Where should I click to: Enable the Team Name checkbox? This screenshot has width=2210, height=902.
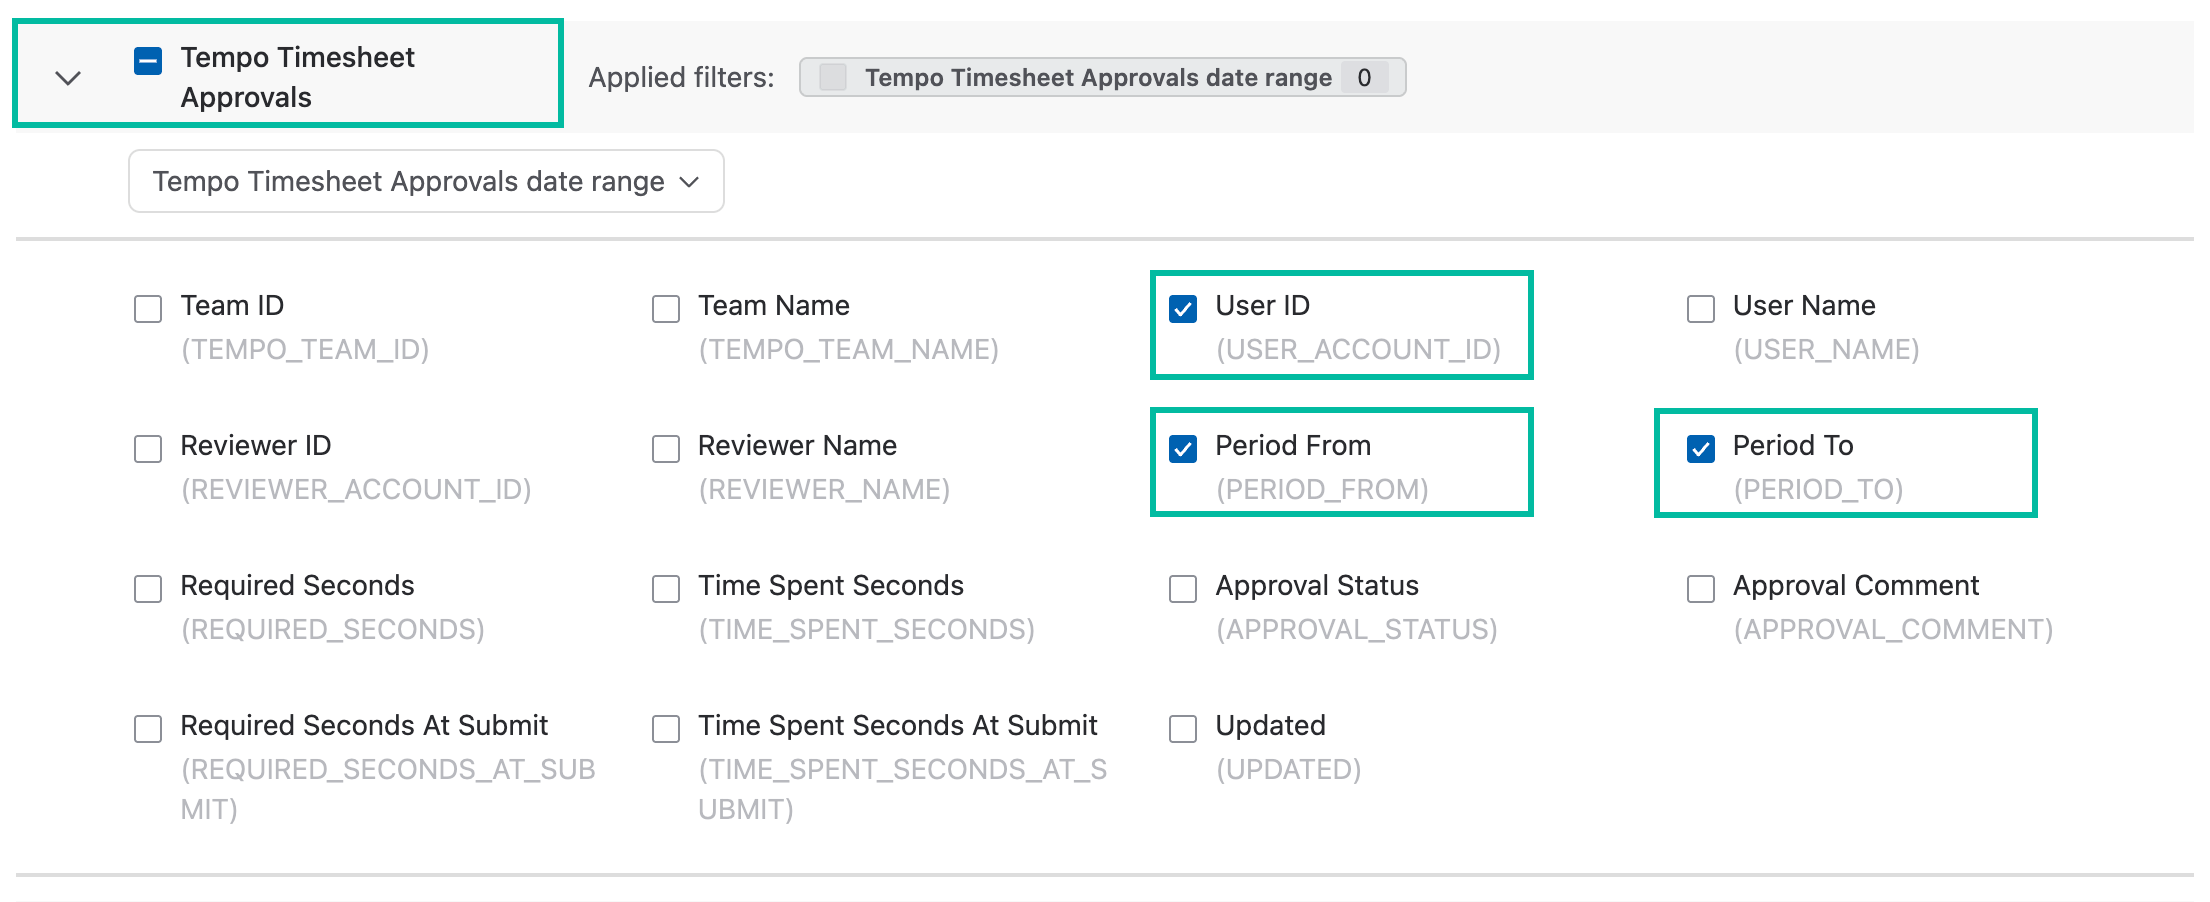[x=666, y=309]
